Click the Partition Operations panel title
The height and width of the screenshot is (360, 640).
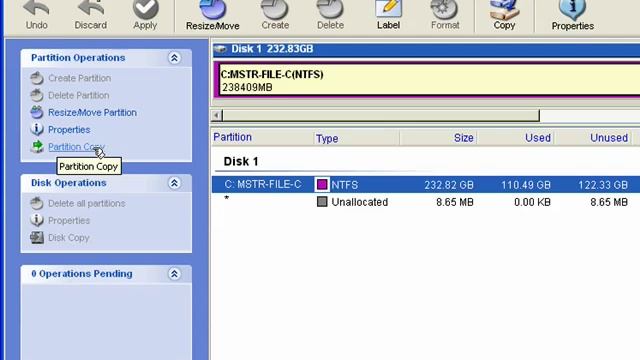pyautogui.click(x=78, y=58)
